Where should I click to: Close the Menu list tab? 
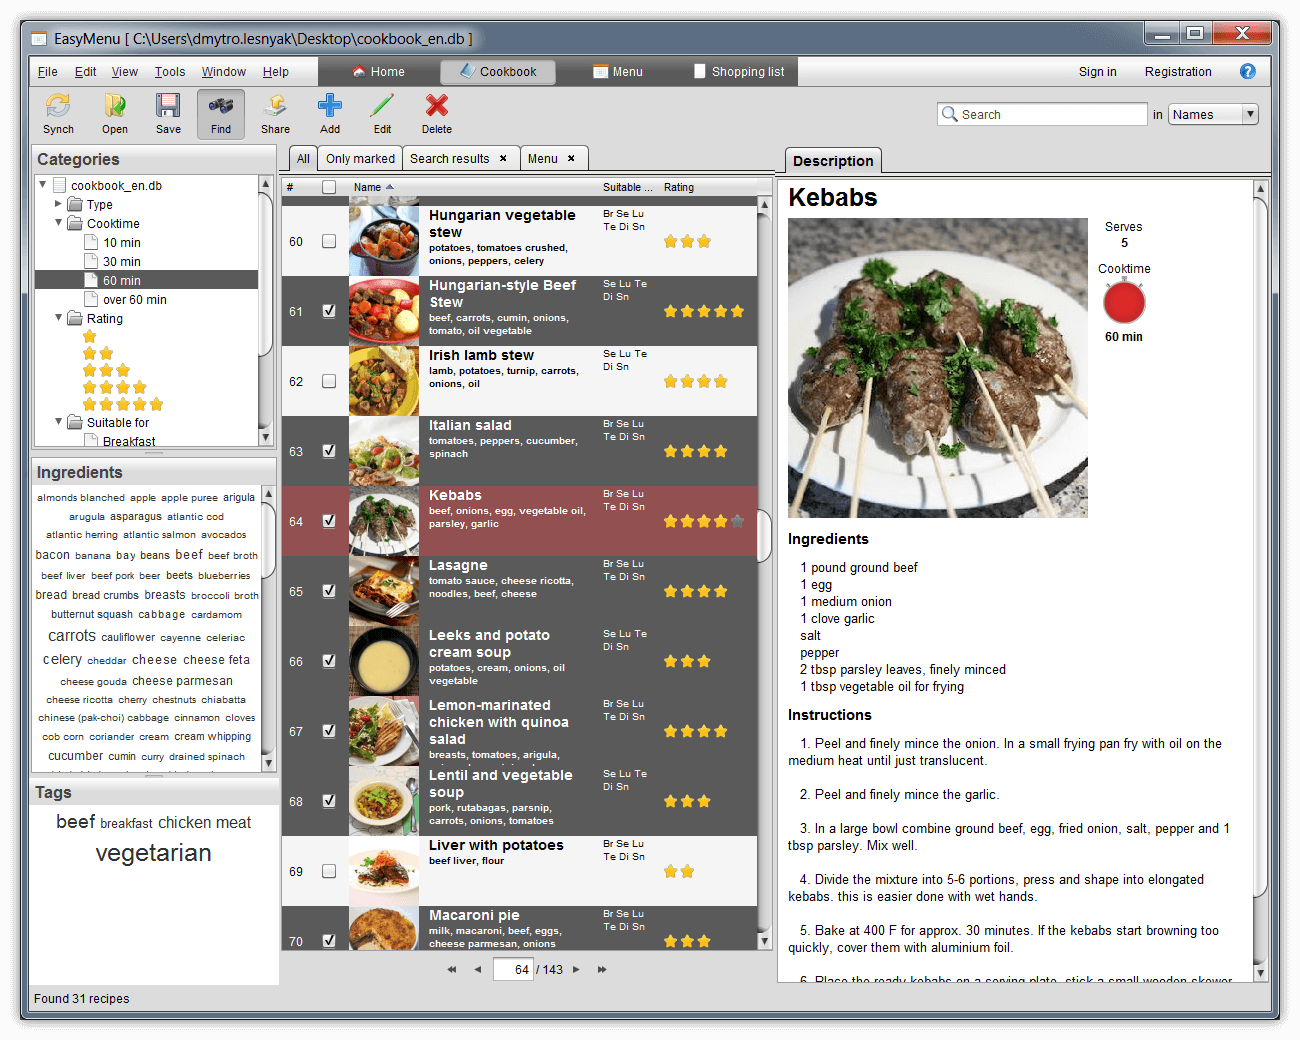point(571,158)
